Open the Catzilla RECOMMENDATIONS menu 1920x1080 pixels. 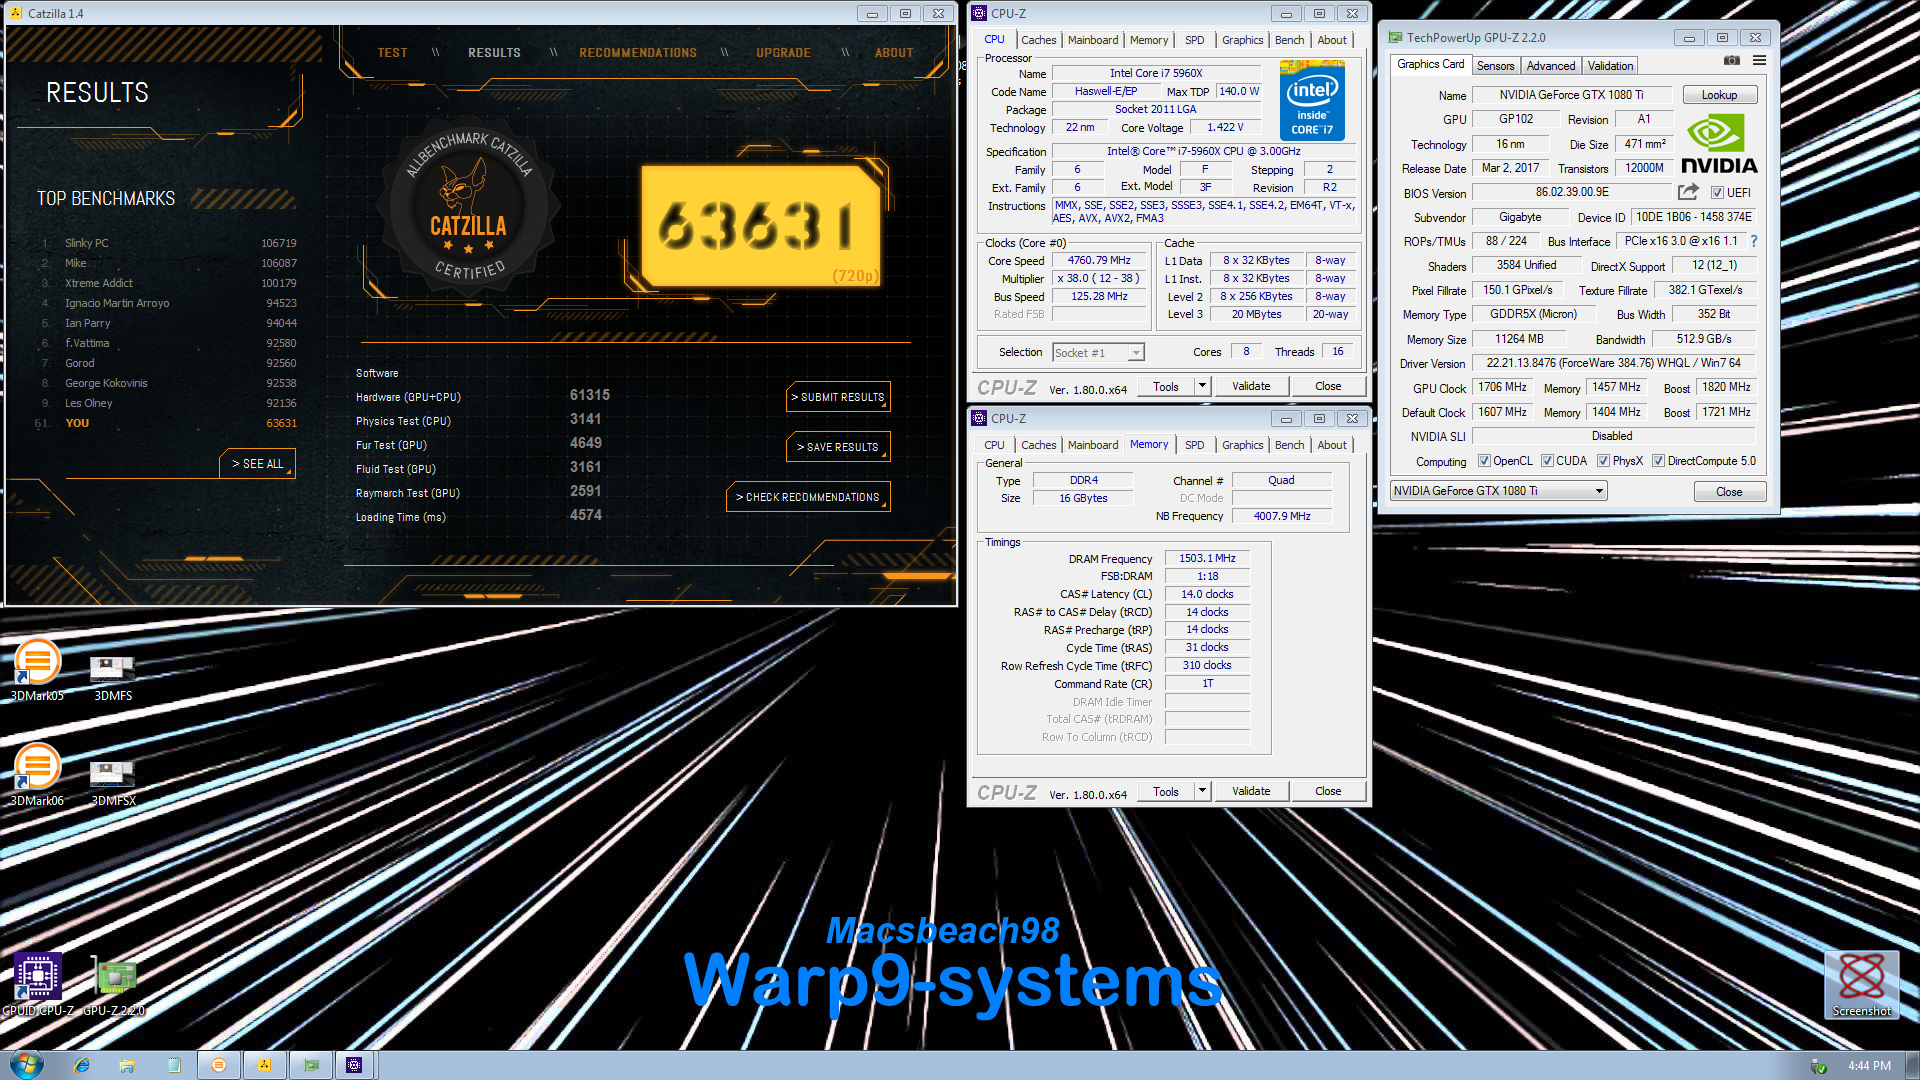(x=638, y=53)
